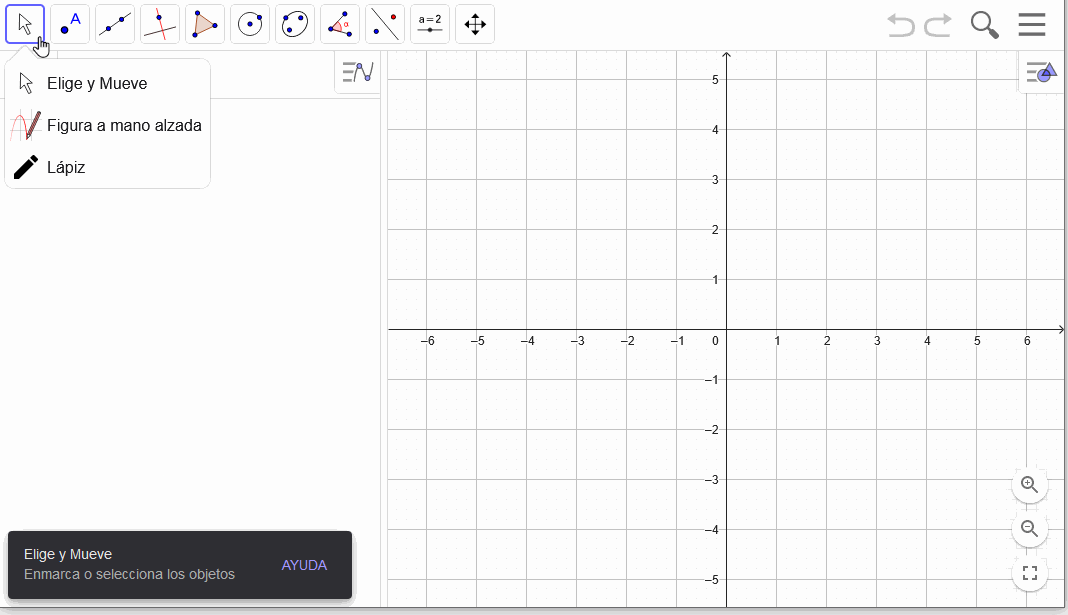The image size is (1068, 615).
Task: Click the x-axis label 6
Action: [1027, 341]
